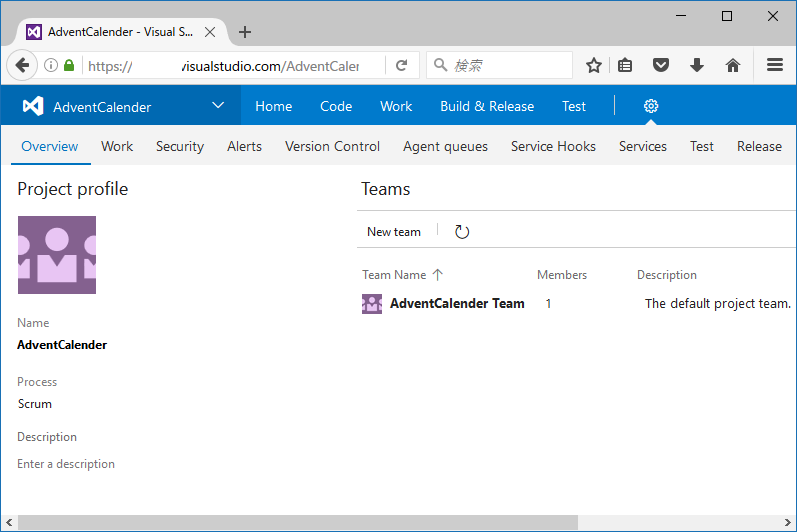
Task: Click the Enter a description field
Action: click(x=66, y=464)
